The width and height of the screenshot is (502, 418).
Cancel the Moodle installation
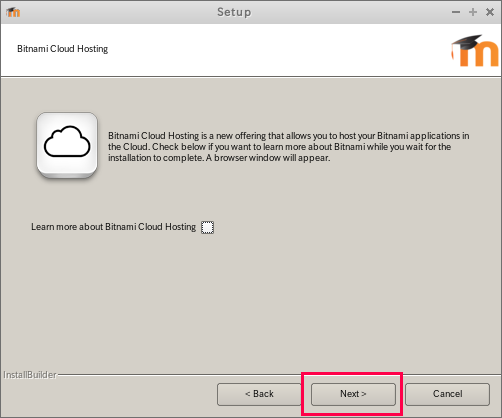click(447, 394)
